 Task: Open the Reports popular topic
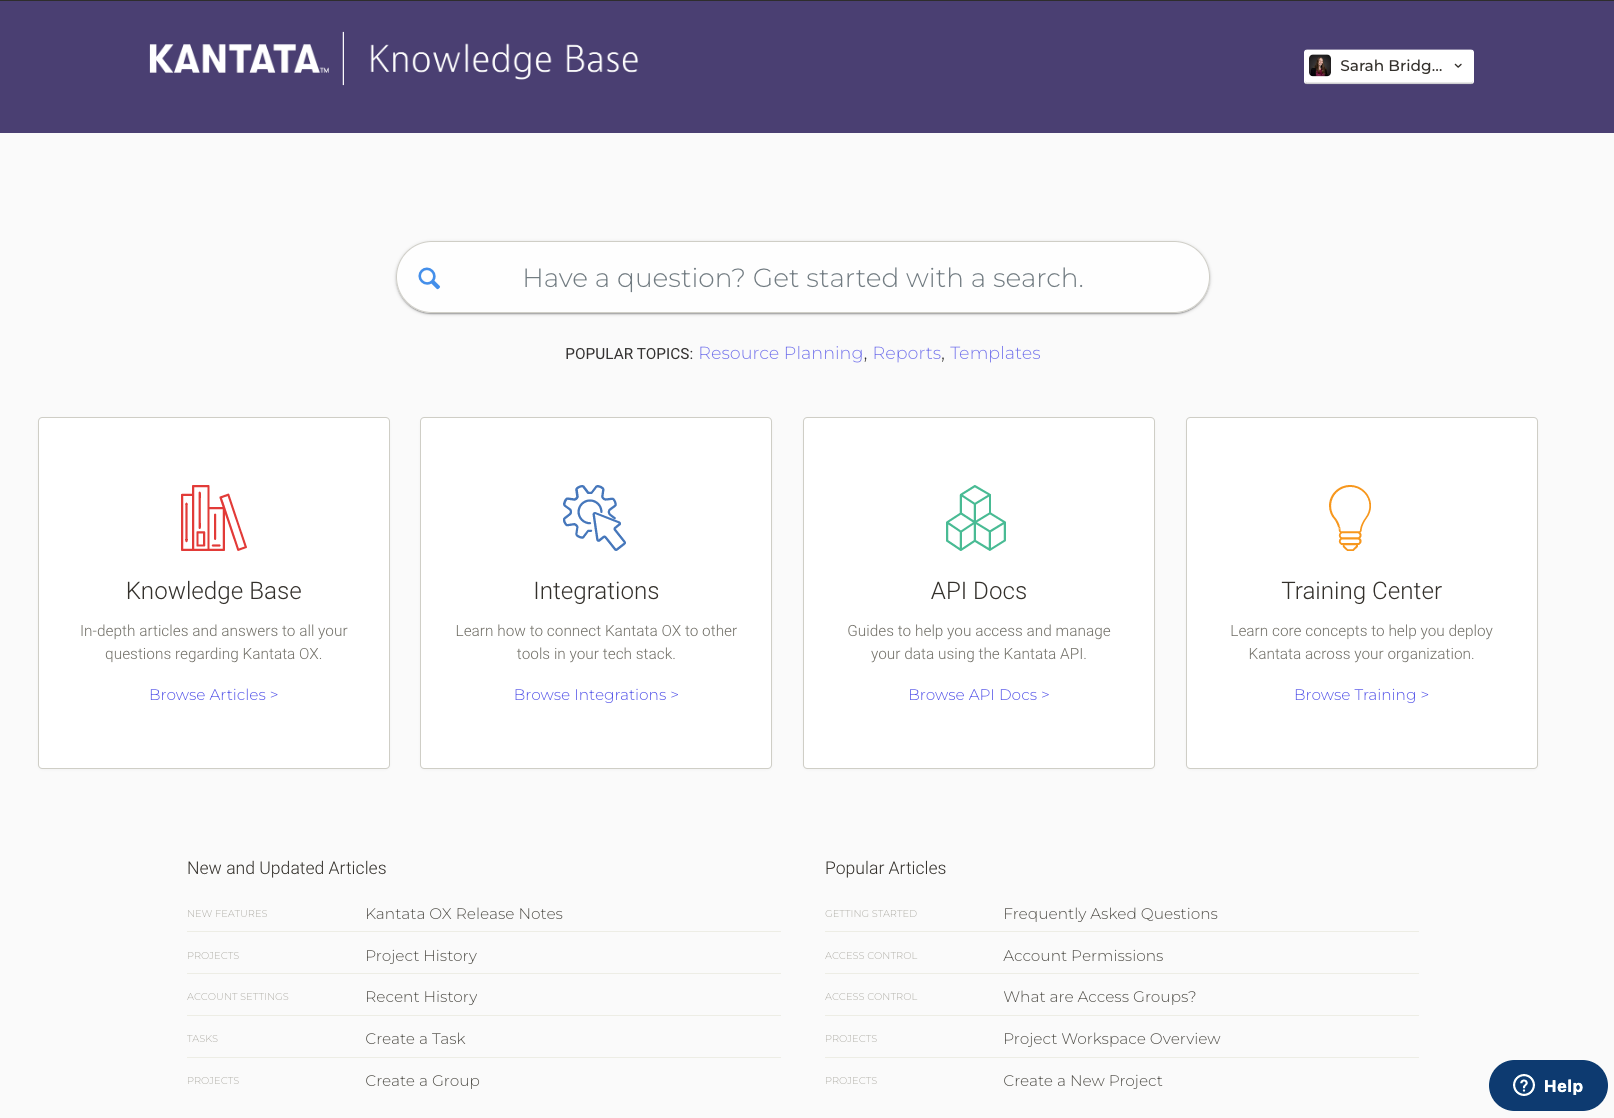[x=906, y=353]
